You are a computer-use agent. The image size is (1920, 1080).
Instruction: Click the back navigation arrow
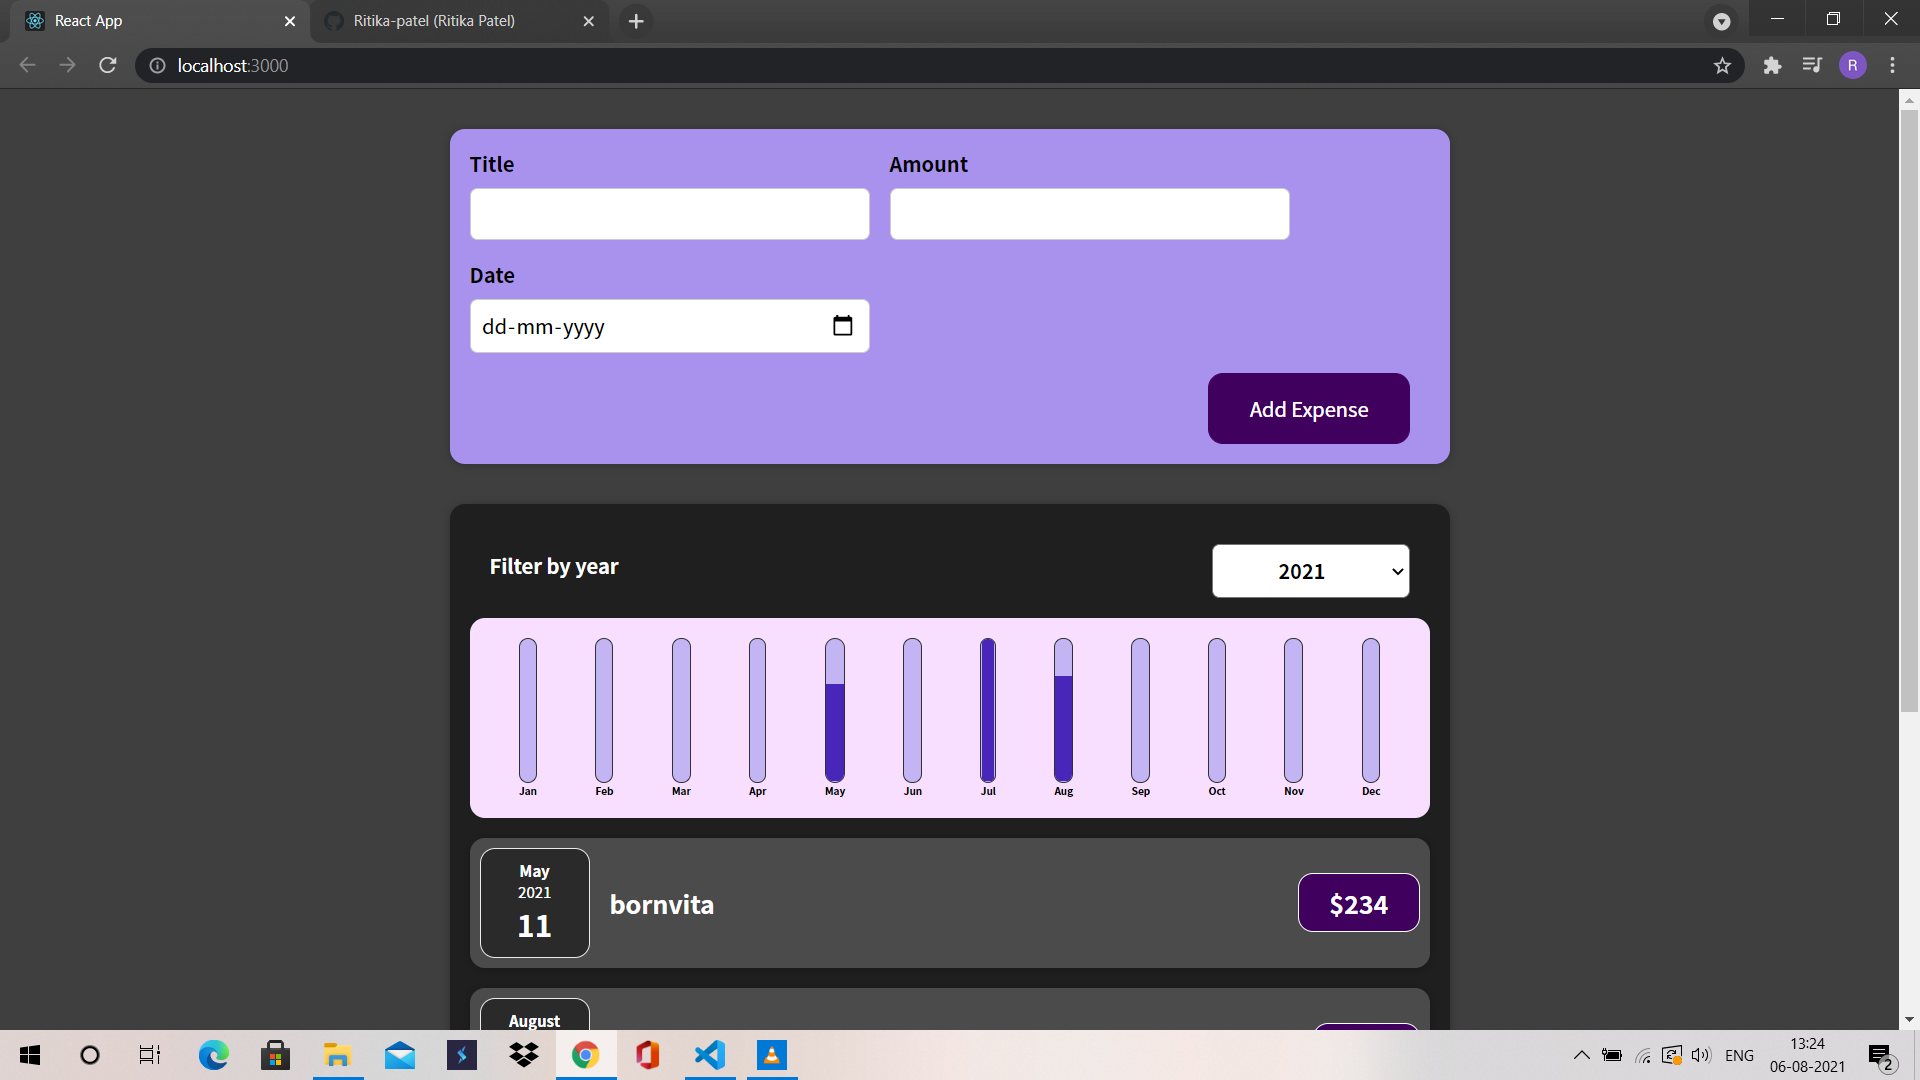click(26, 65)
